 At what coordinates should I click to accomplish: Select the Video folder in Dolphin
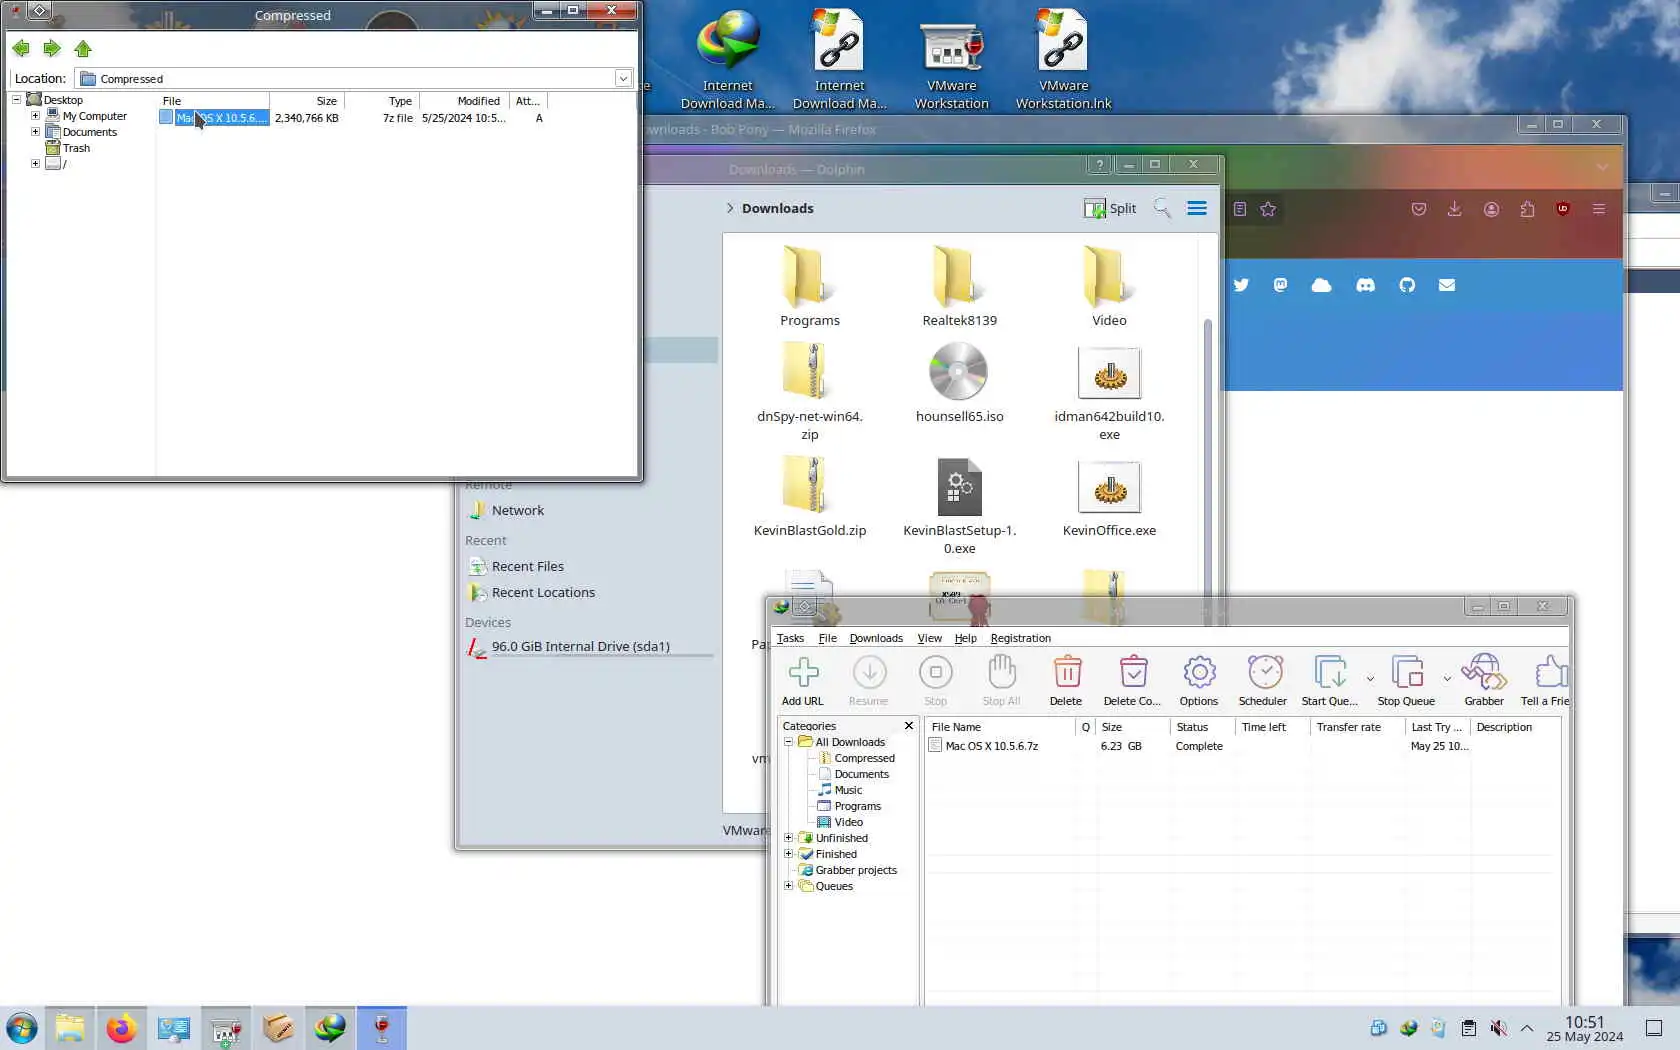point(1109,286)
